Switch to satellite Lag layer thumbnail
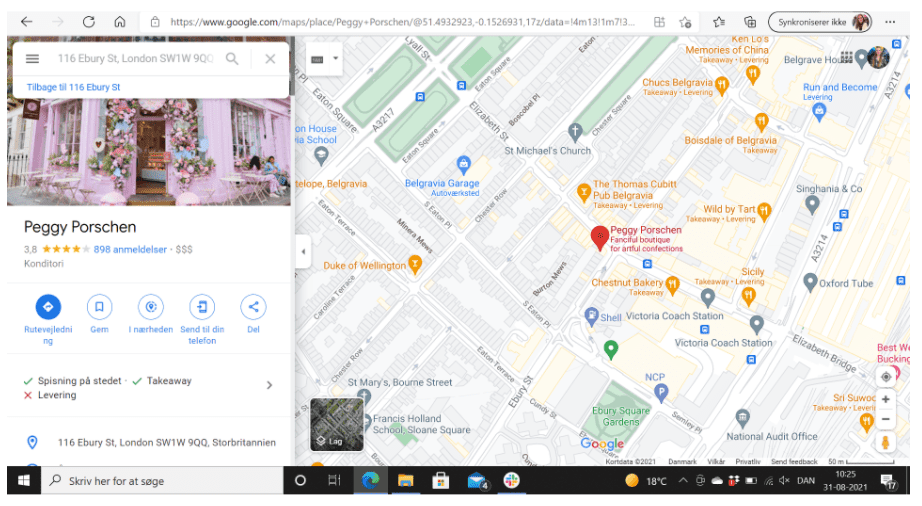Viewport: 922px width, 506px height. coord(337,424)
